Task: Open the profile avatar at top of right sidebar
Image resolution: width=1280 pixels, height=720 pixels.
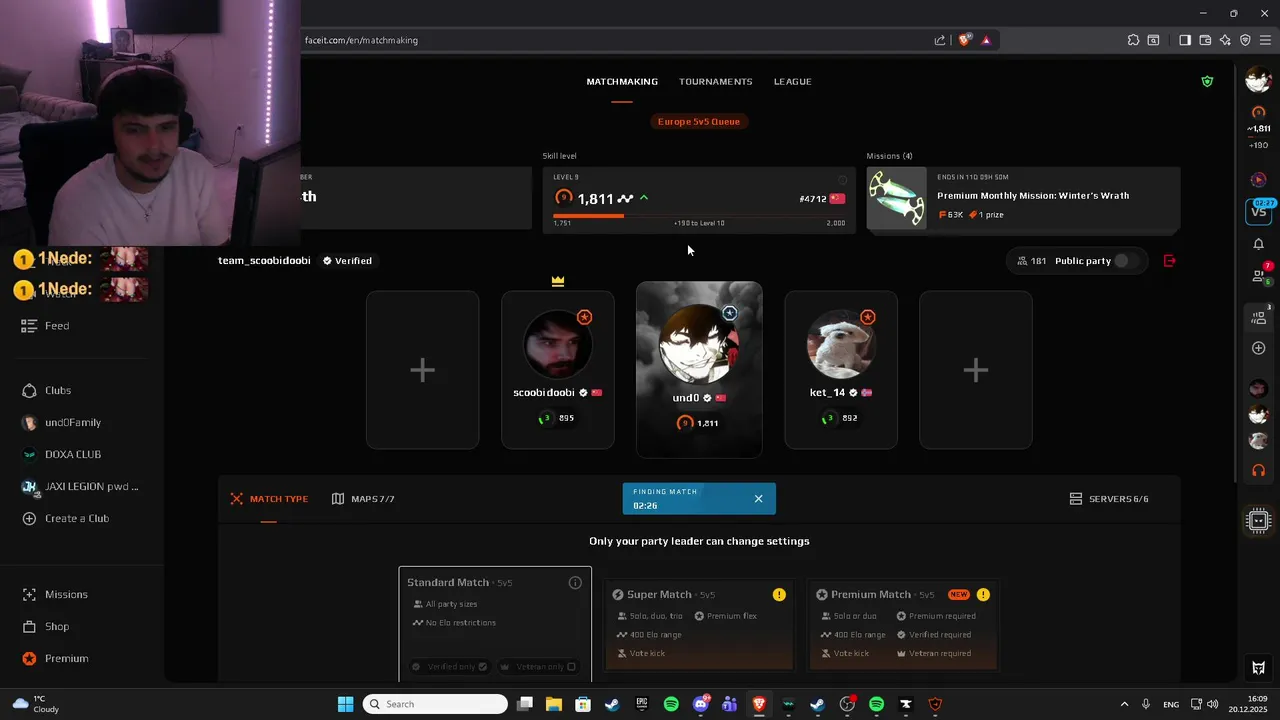Action: [1259, 81]
